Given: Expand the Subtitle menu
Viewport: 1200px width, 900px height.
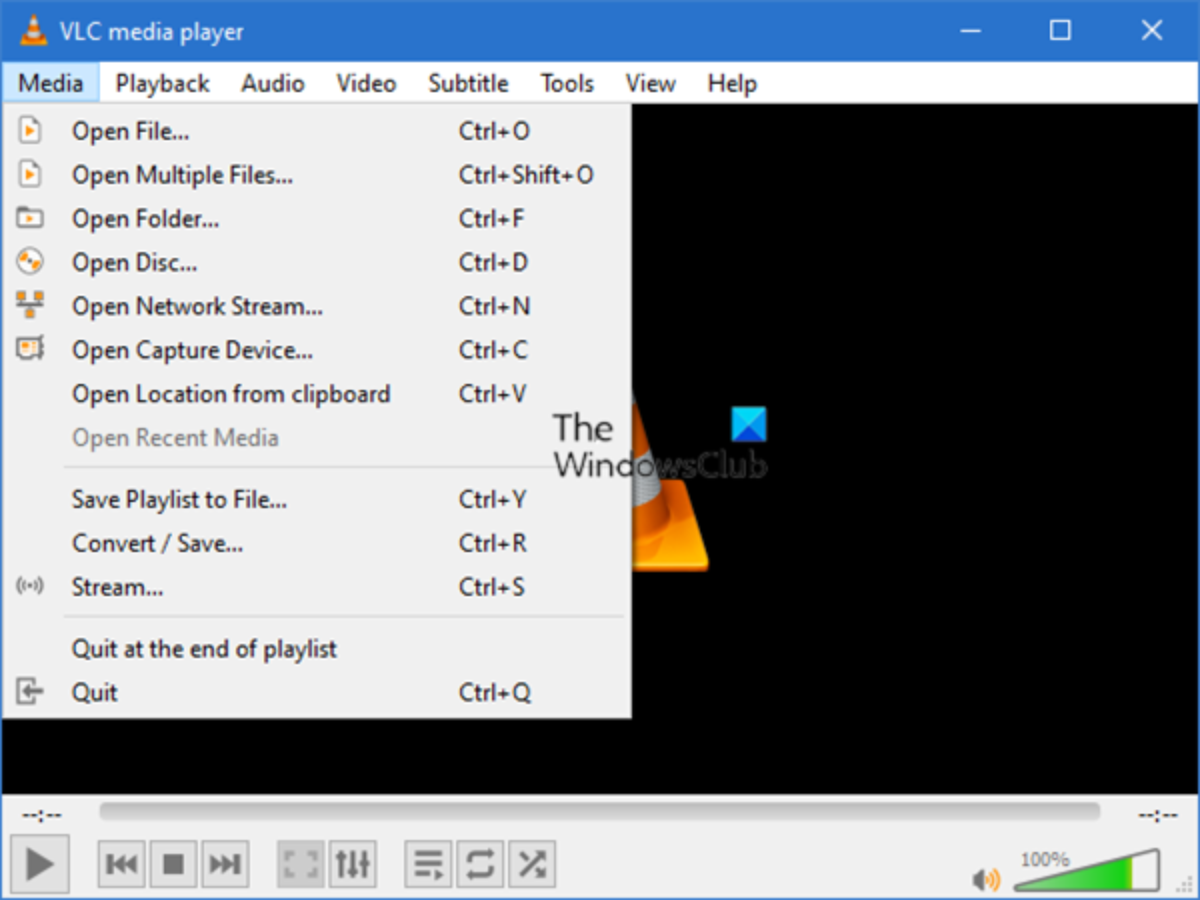Looking at the screenshot, I should [468, 84].
